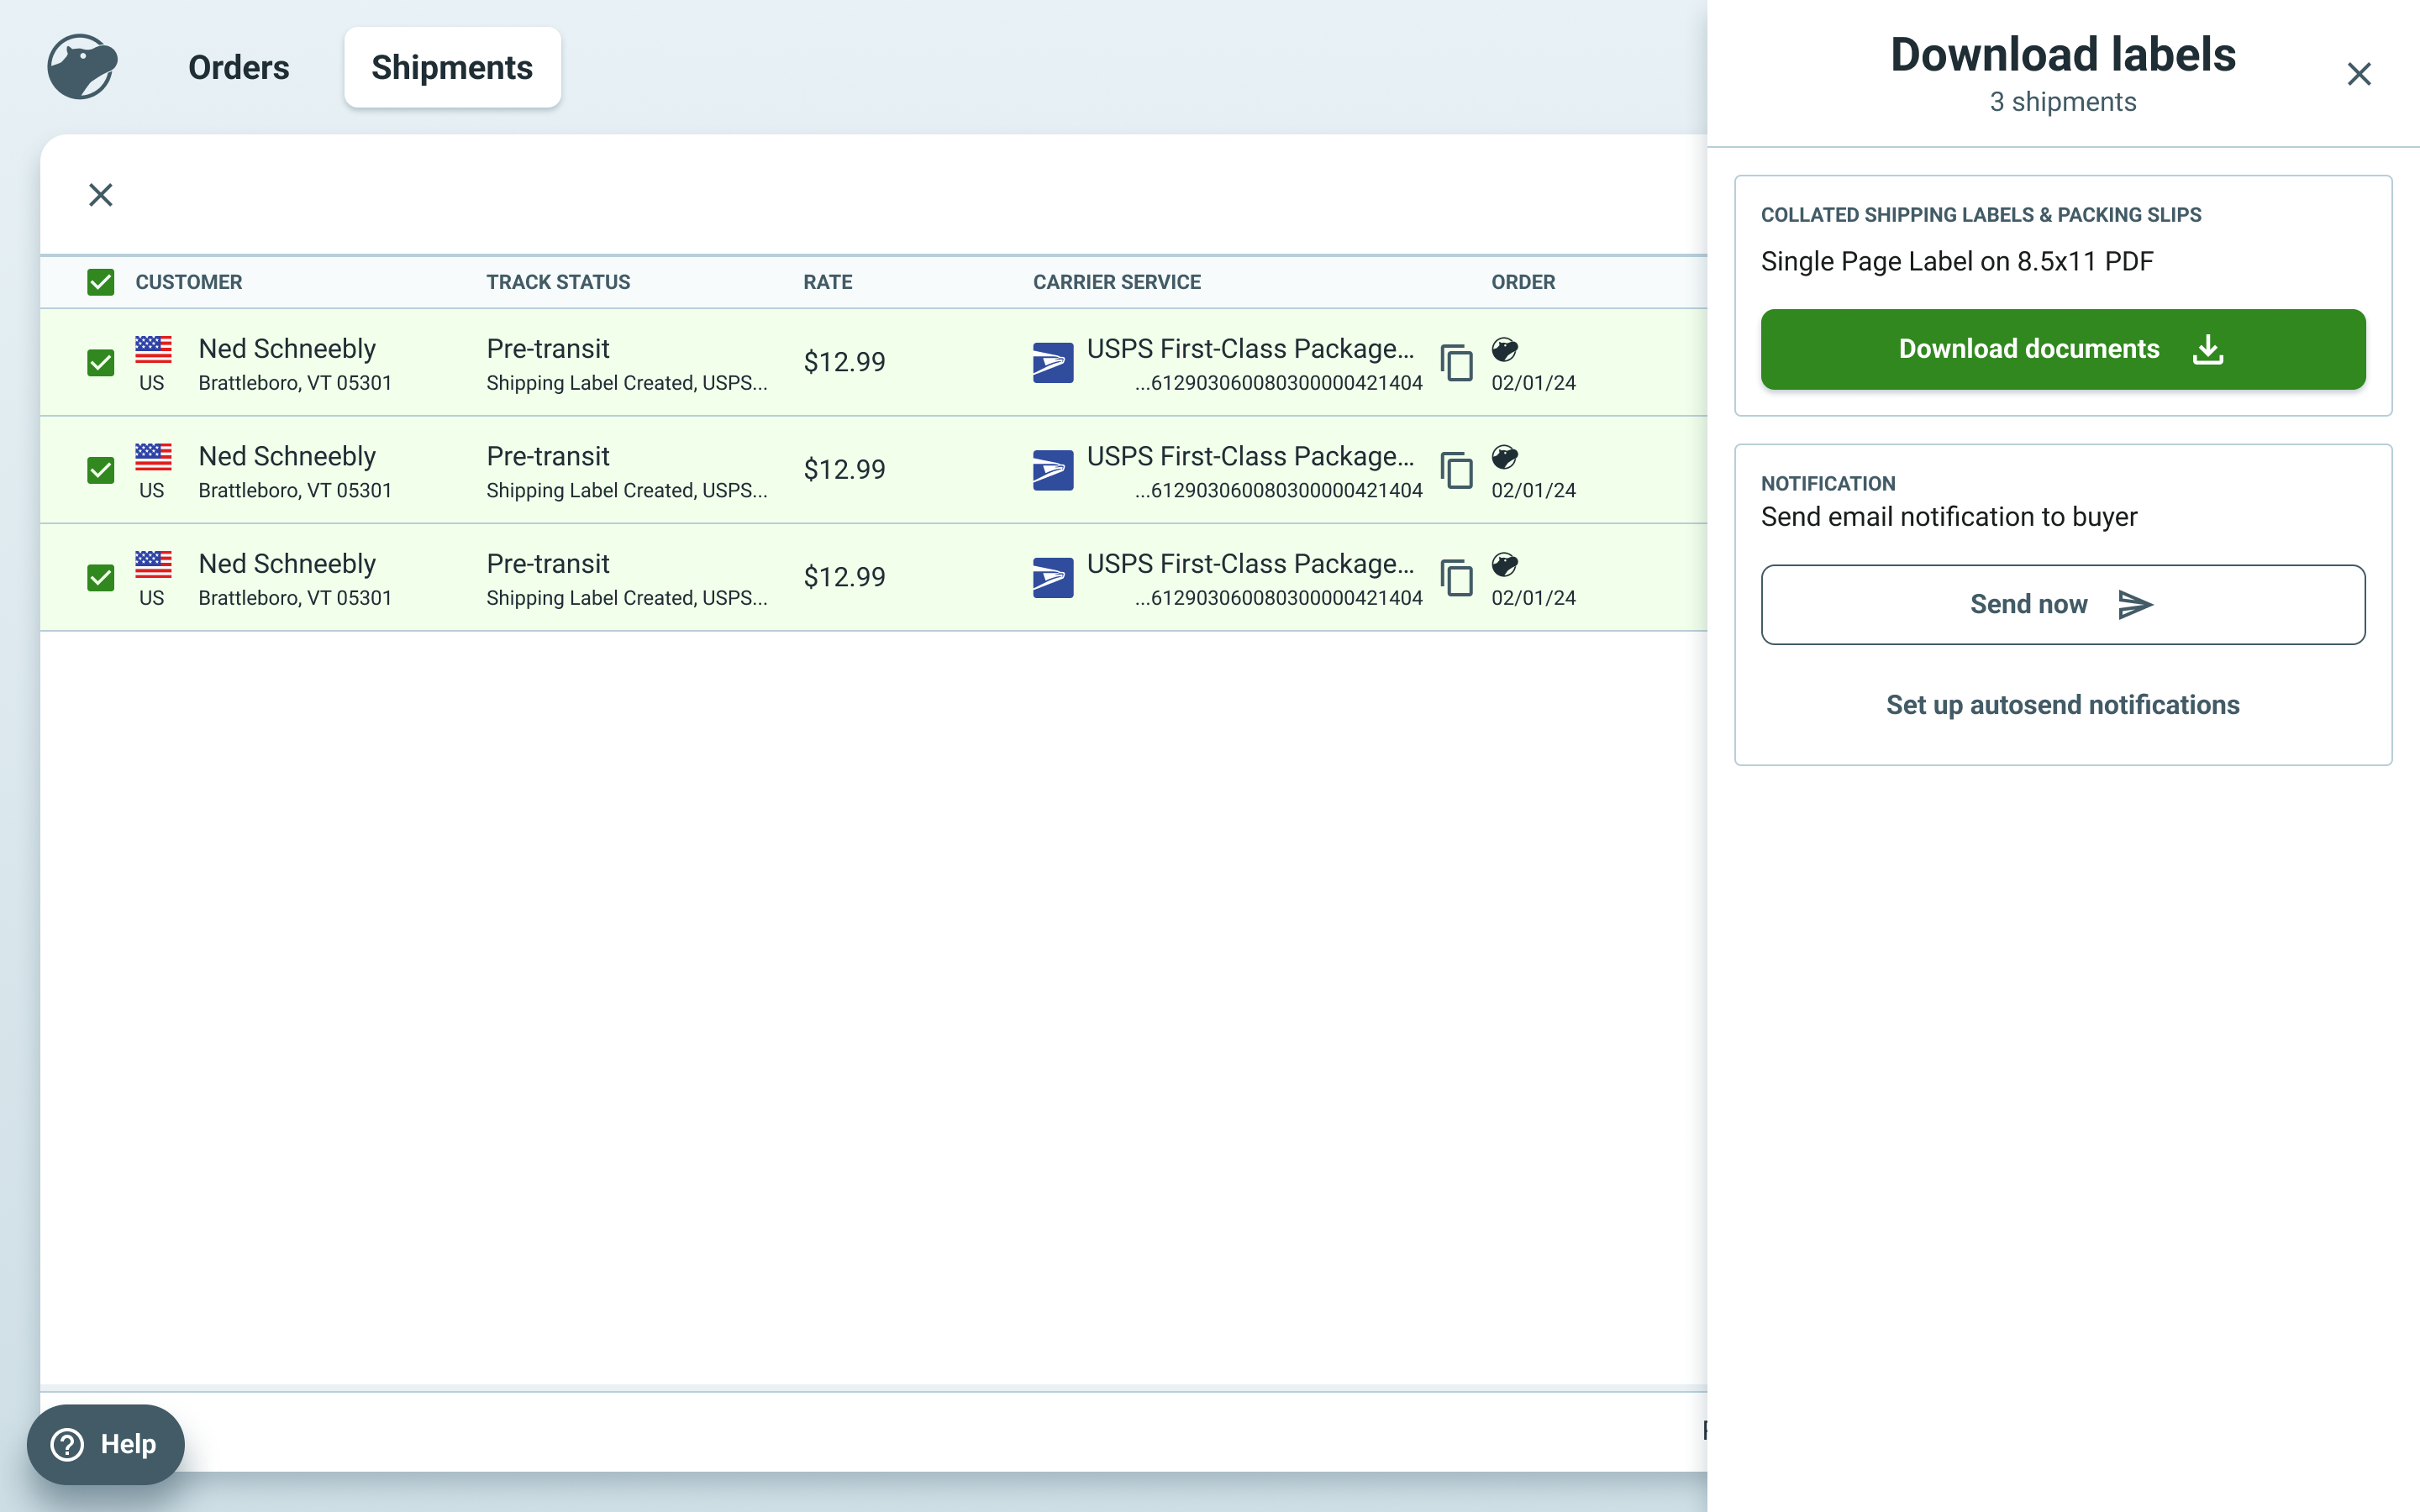This screenshot has height=1512, width=2420.
Task: Click the green Download documents button
Action: pyautogui.click(x=2062, y=349)
